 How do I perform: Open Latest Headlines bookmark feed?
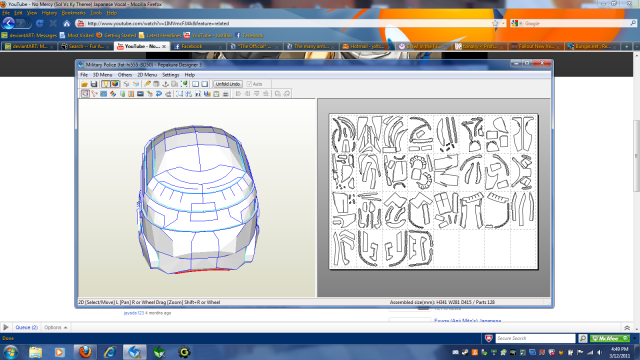(160, 36)
